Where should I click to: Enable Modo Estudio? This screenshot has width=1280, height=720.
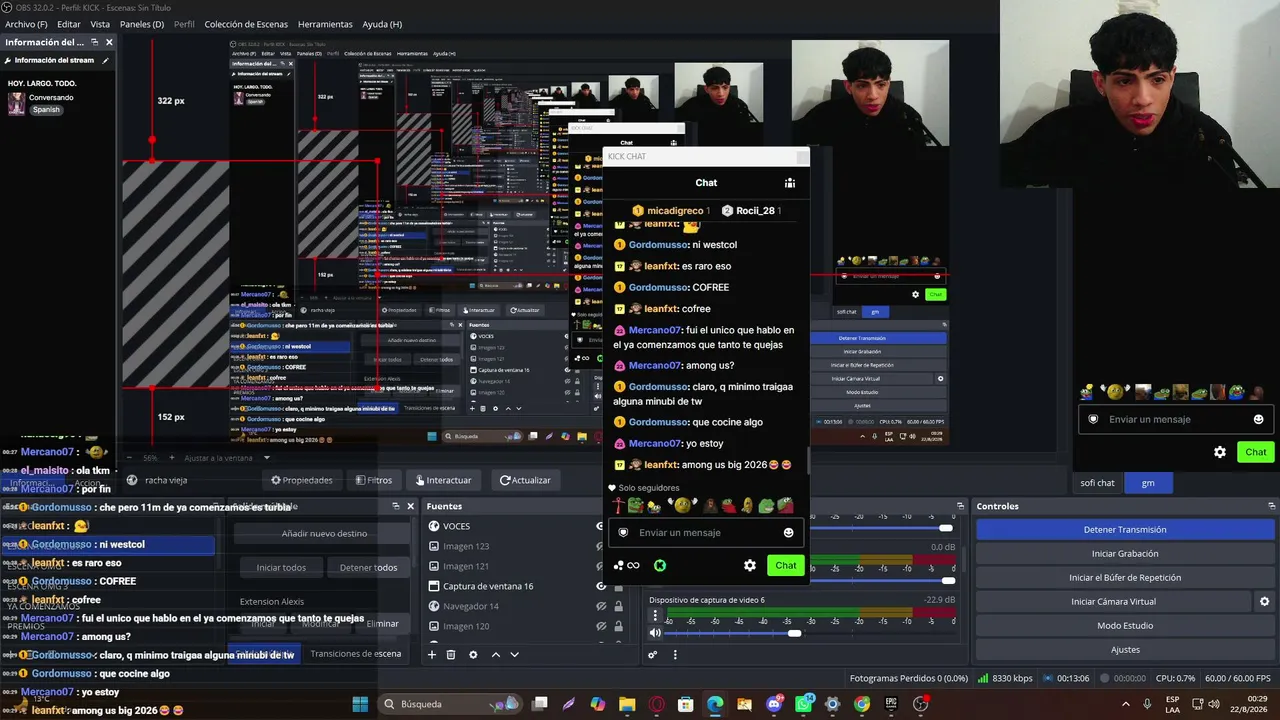pos(1125,626)
